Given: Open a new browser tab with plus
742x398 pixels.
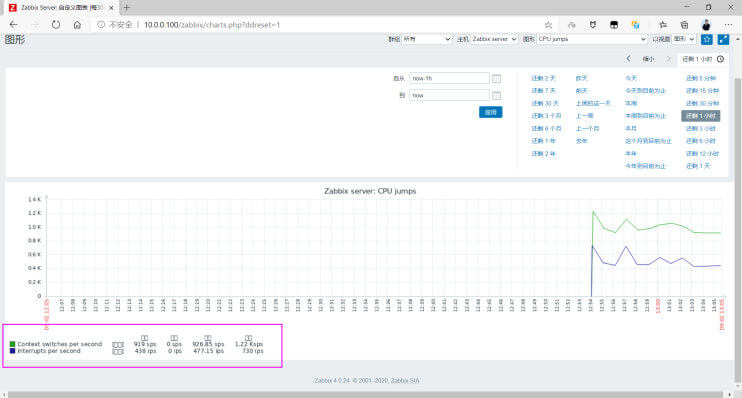Looking at the screenshot, I should coord(126,8).
